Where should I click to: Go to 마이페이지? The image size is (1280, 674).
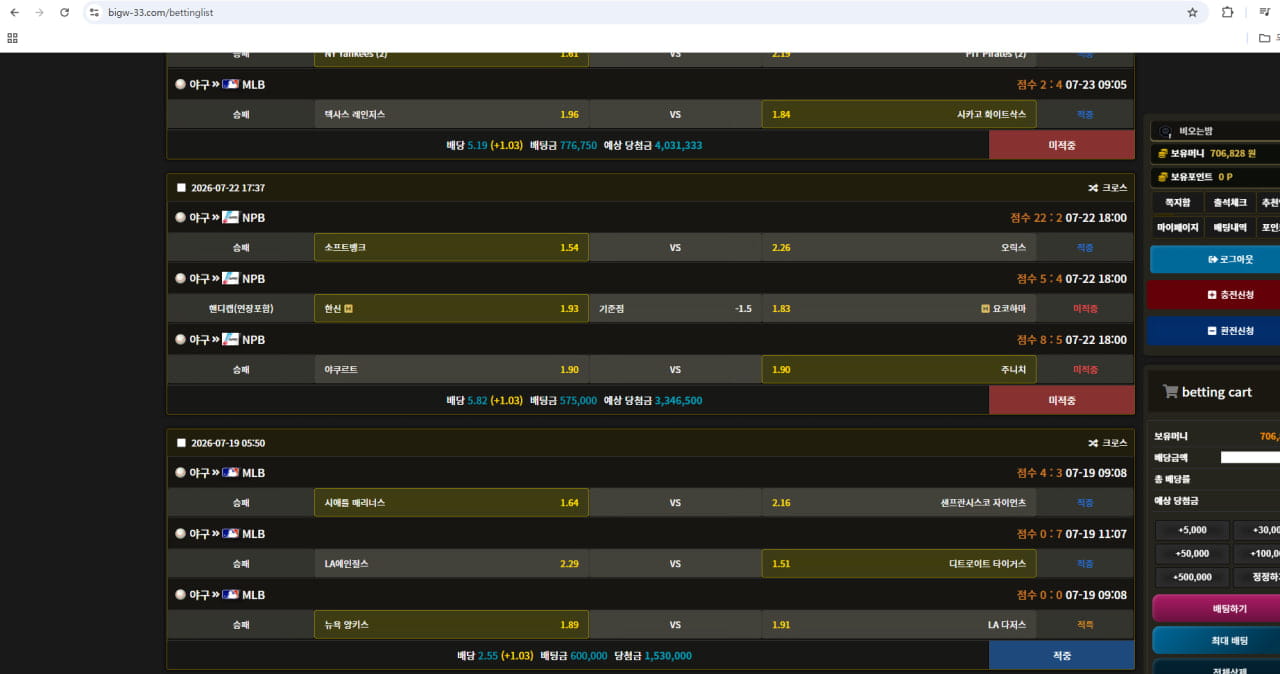[x=1177, y=227]
